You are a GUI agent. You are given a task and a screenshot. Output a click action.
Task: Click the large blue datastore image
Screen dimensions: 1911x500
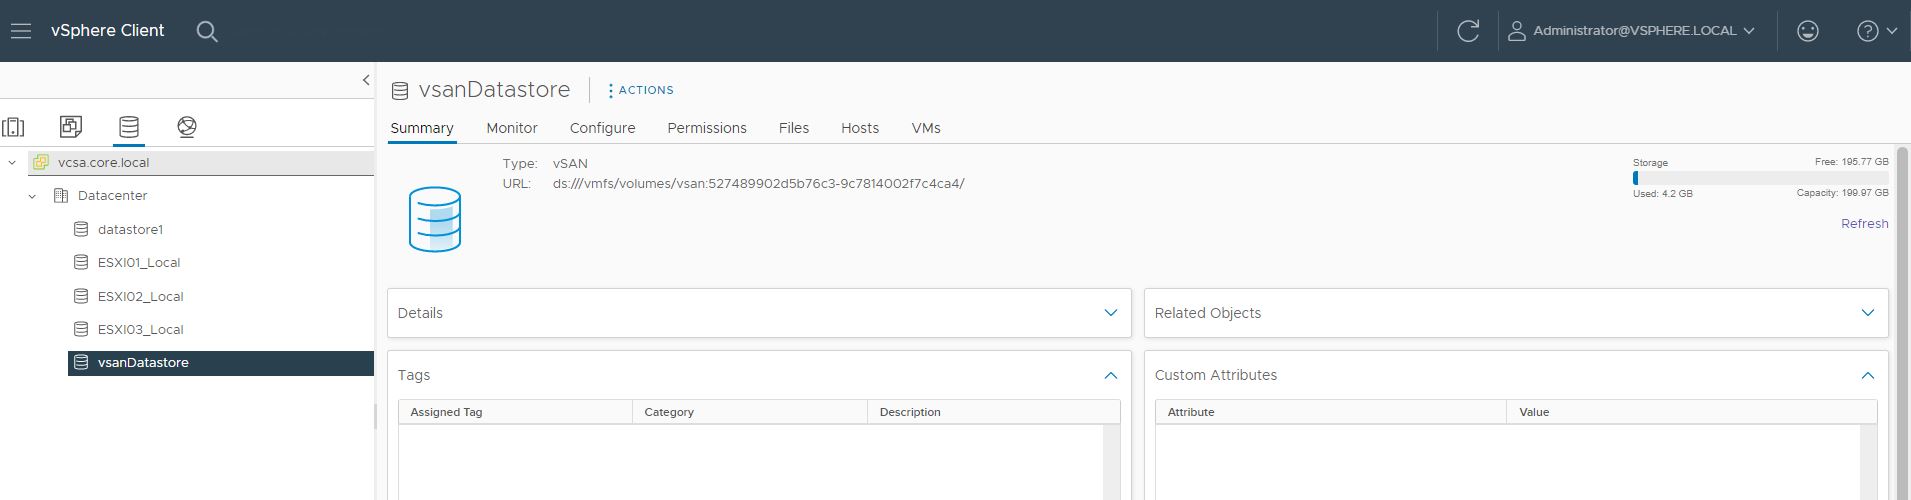(435, 219)
